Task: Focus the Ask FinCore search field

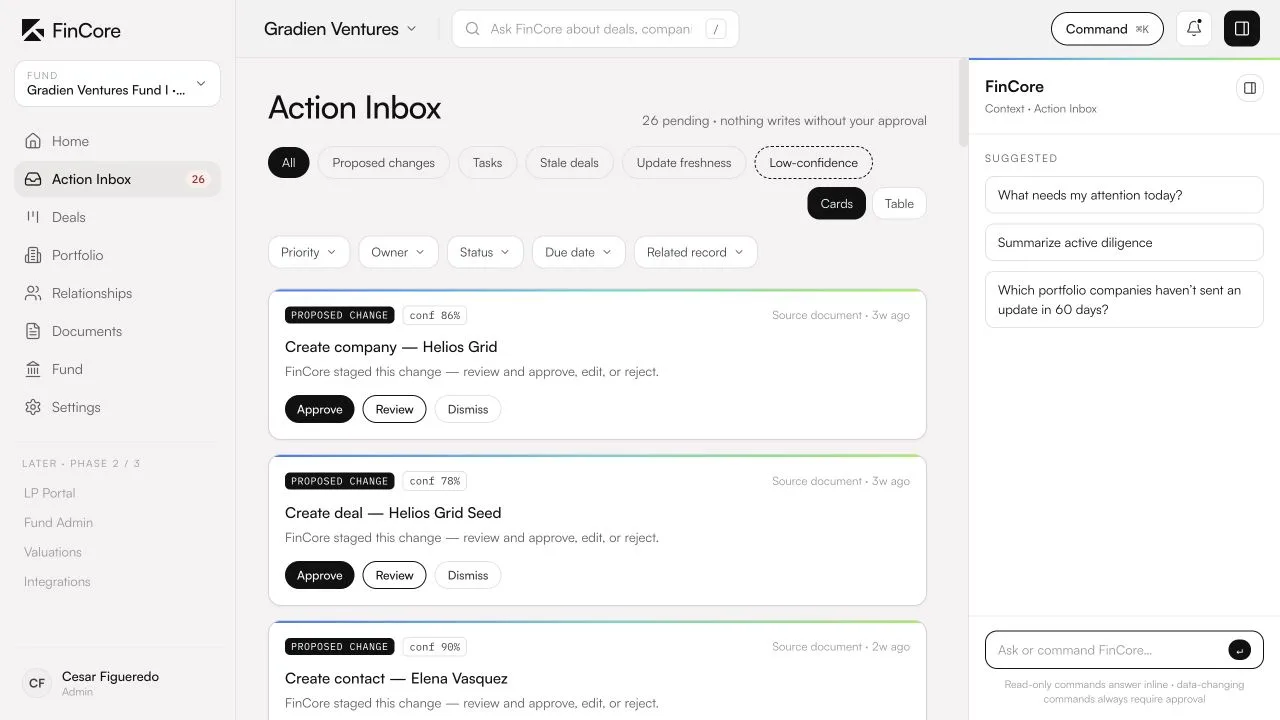Action: click(x=595, y=29)
